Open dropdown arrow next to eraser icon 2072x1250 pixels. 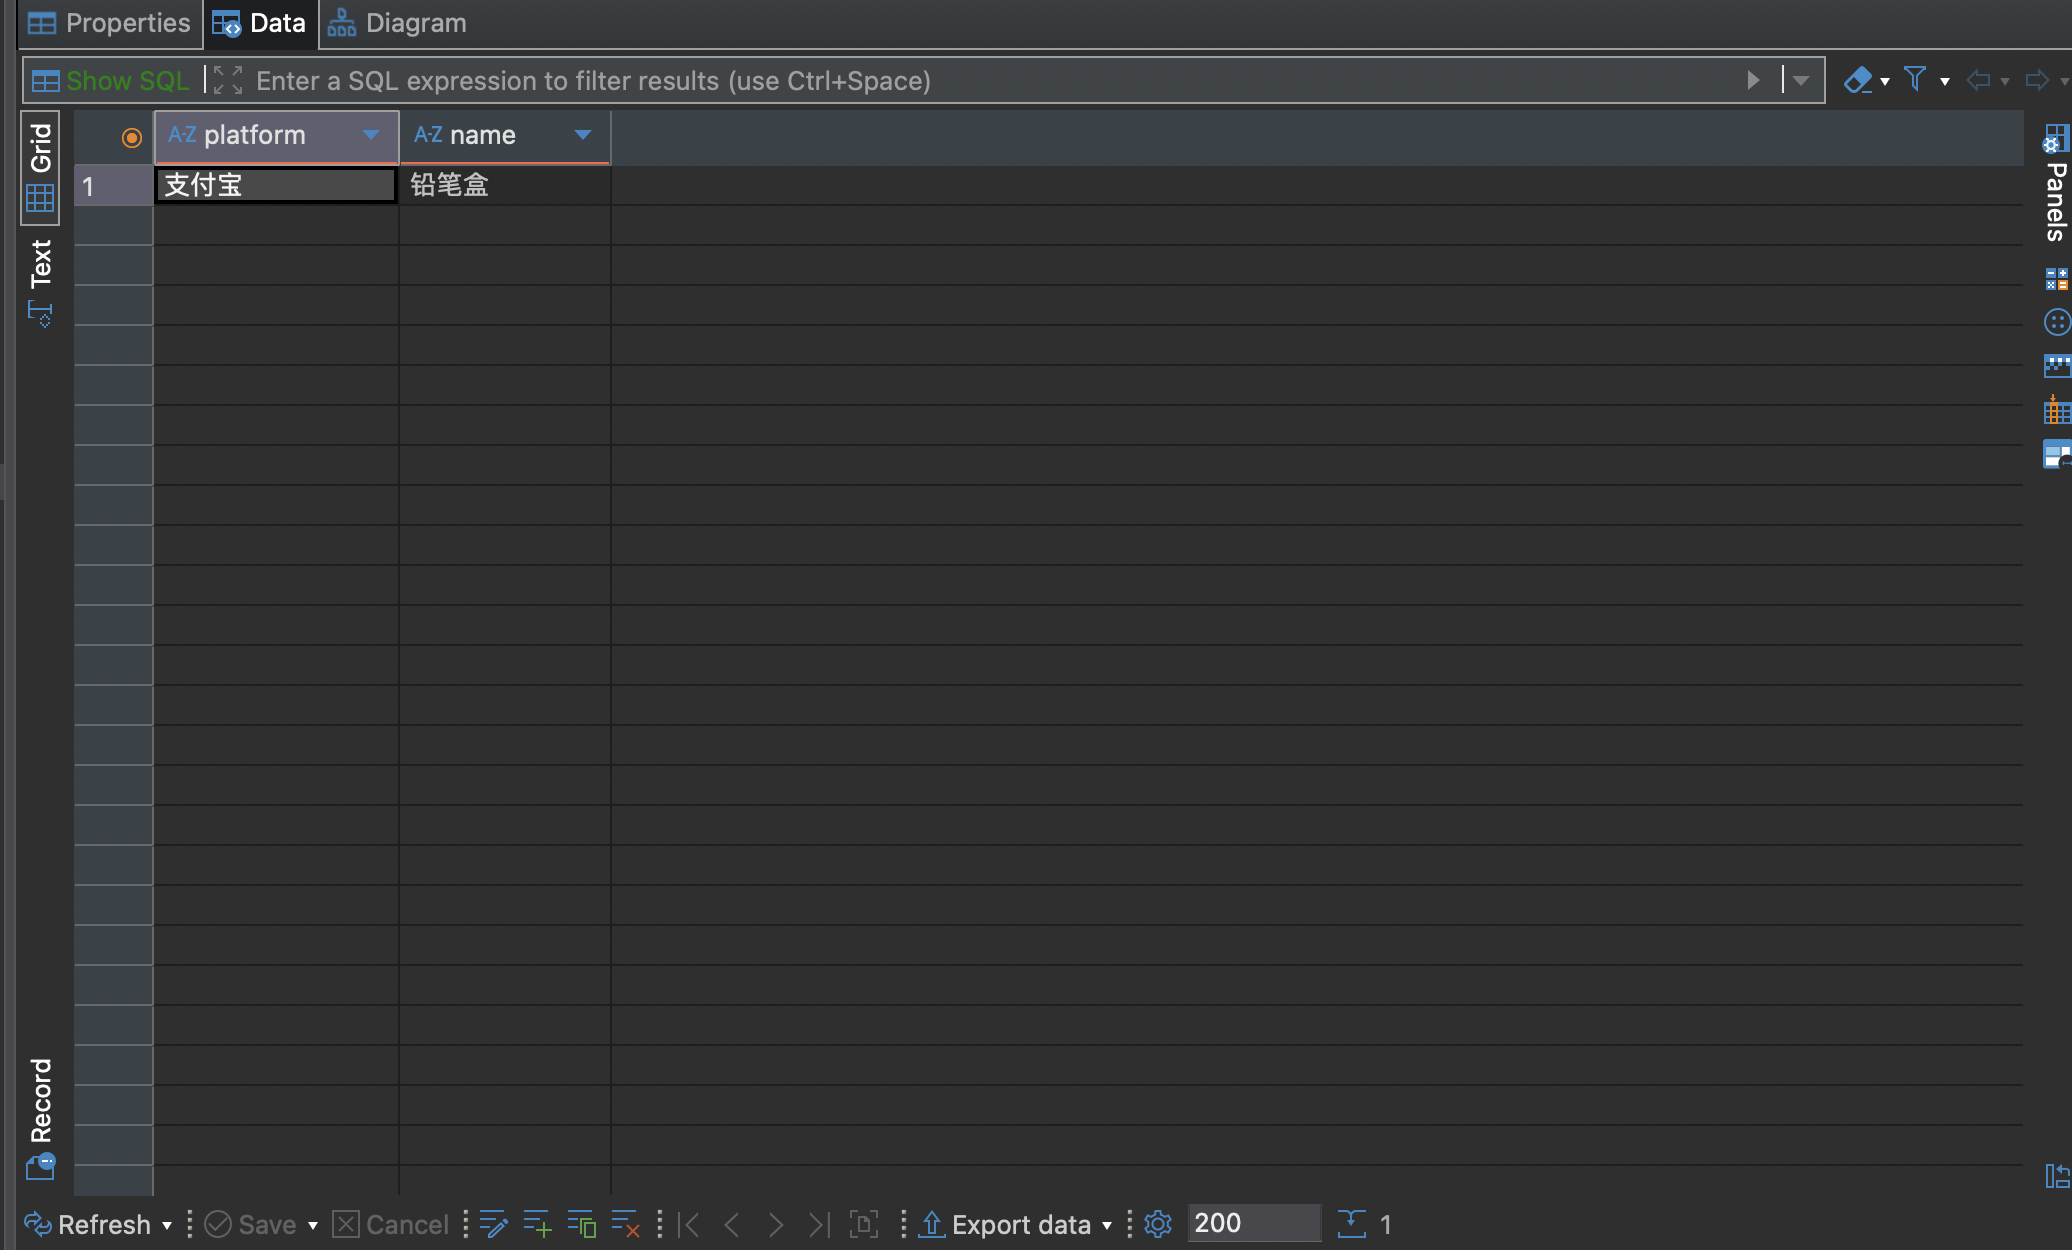1885,82
